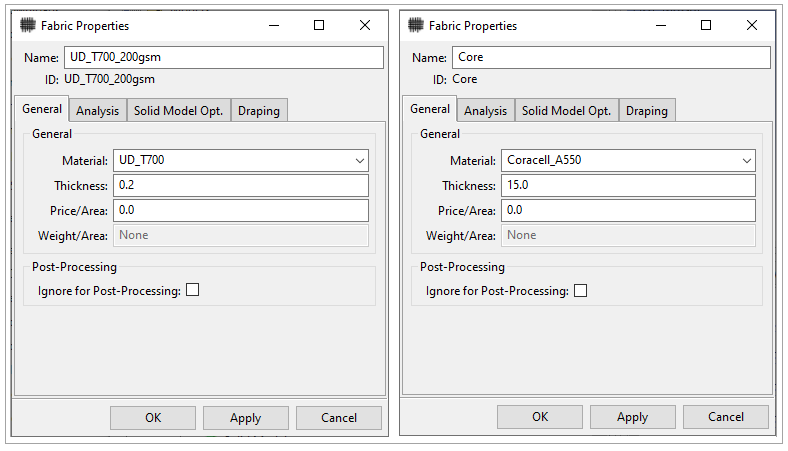
Task: Switch to Analysis tab in left dialog
Action: click(97, 111)
